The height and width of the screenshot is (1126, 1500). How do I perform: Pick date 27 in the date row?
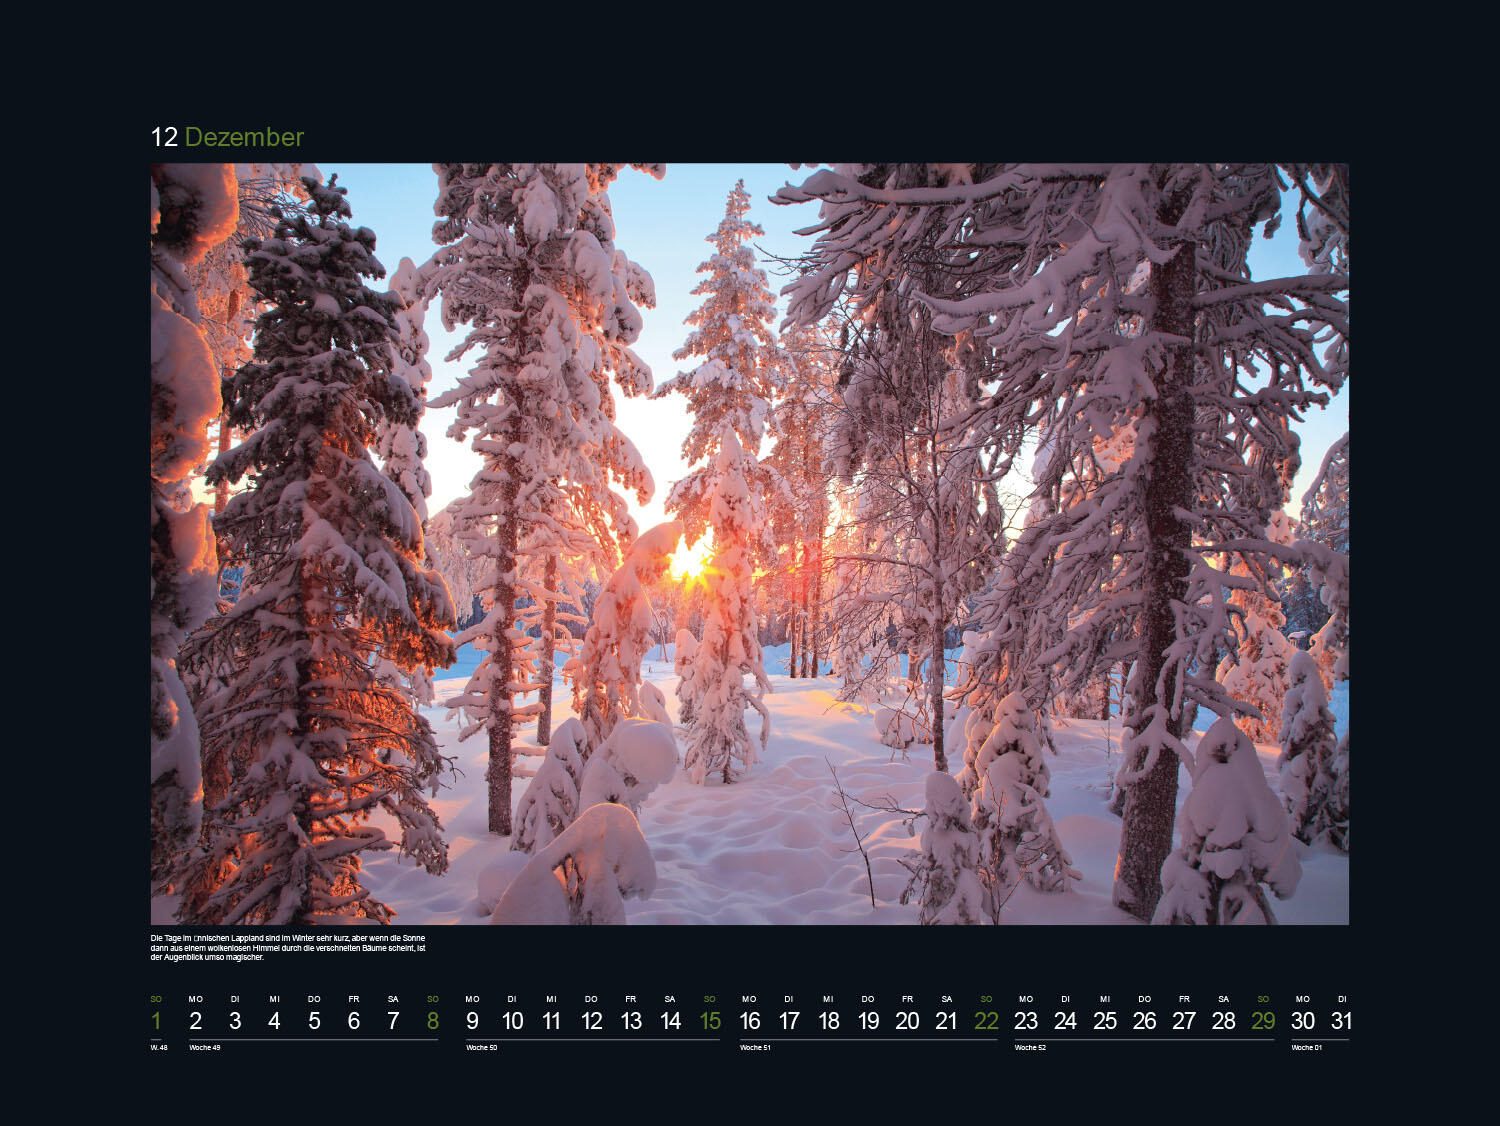[x=1184, y=1021]
